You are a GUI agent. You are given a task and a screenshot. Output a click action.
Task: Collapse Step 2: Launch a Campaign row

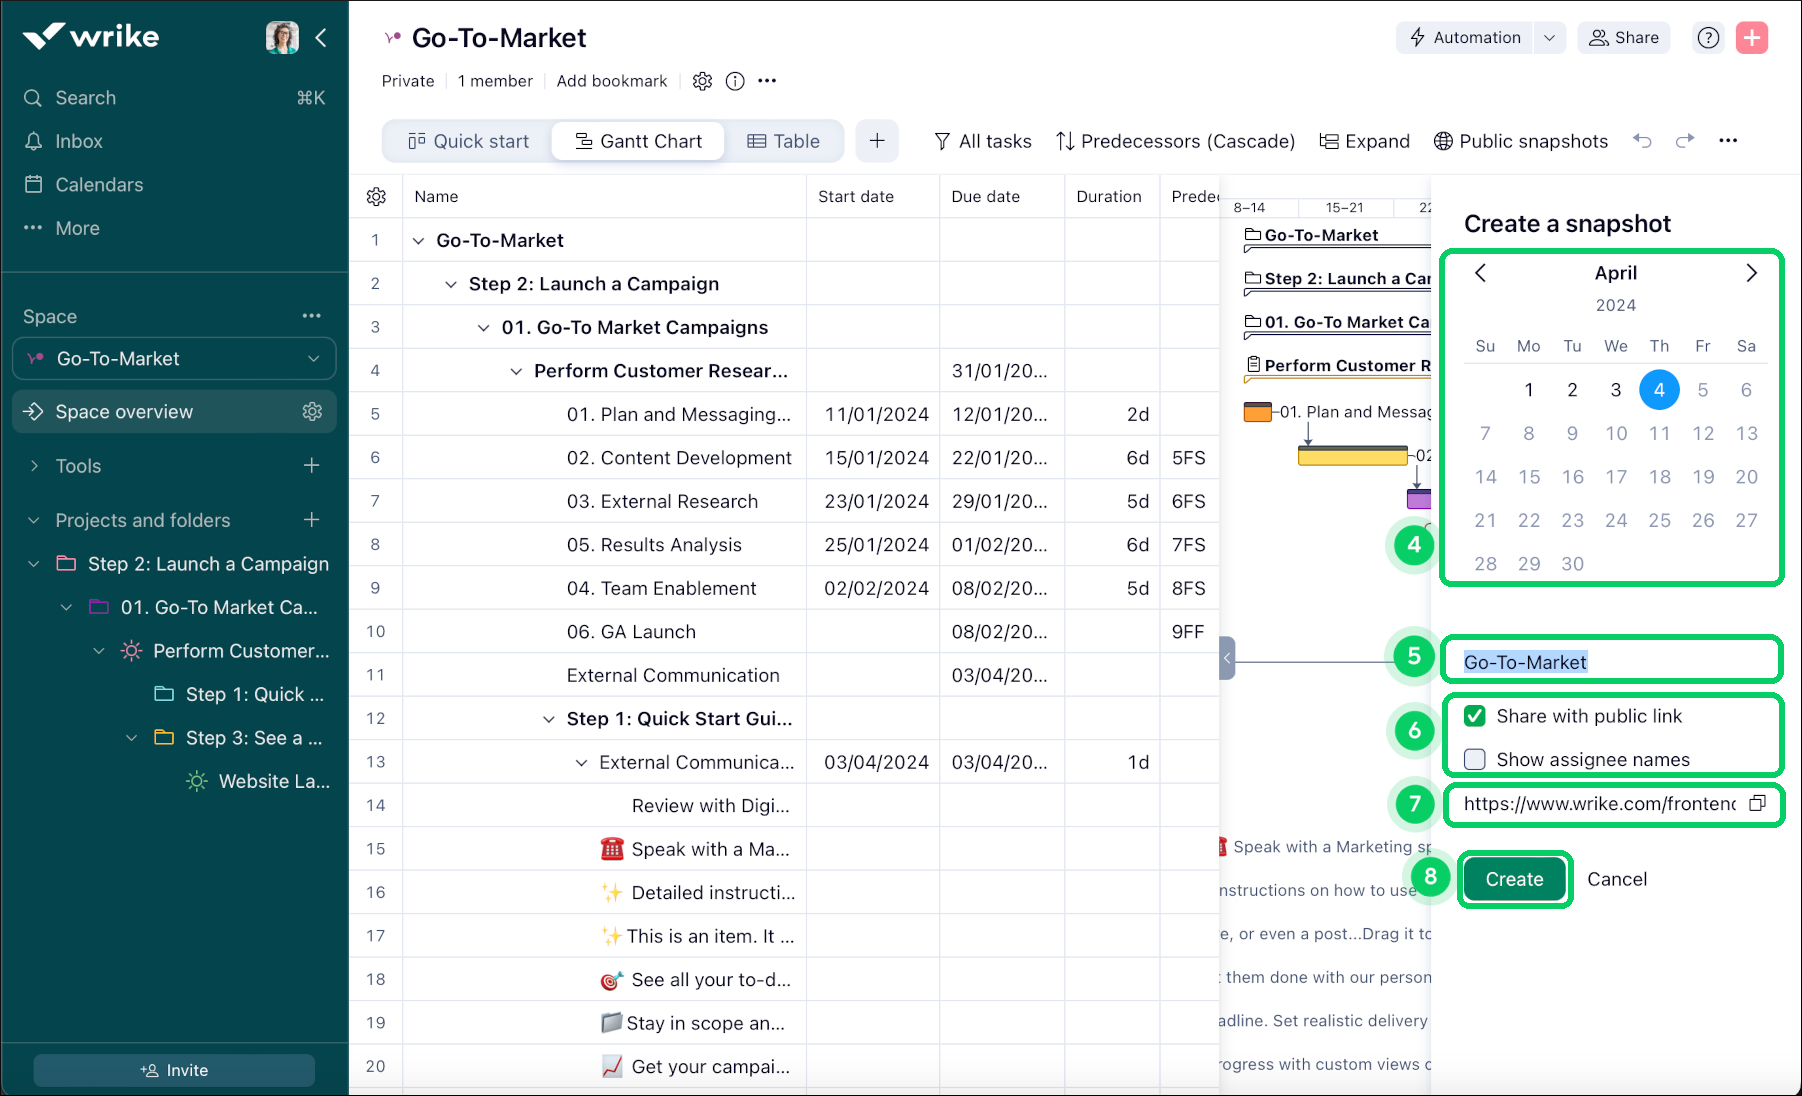tap(451, 284)
